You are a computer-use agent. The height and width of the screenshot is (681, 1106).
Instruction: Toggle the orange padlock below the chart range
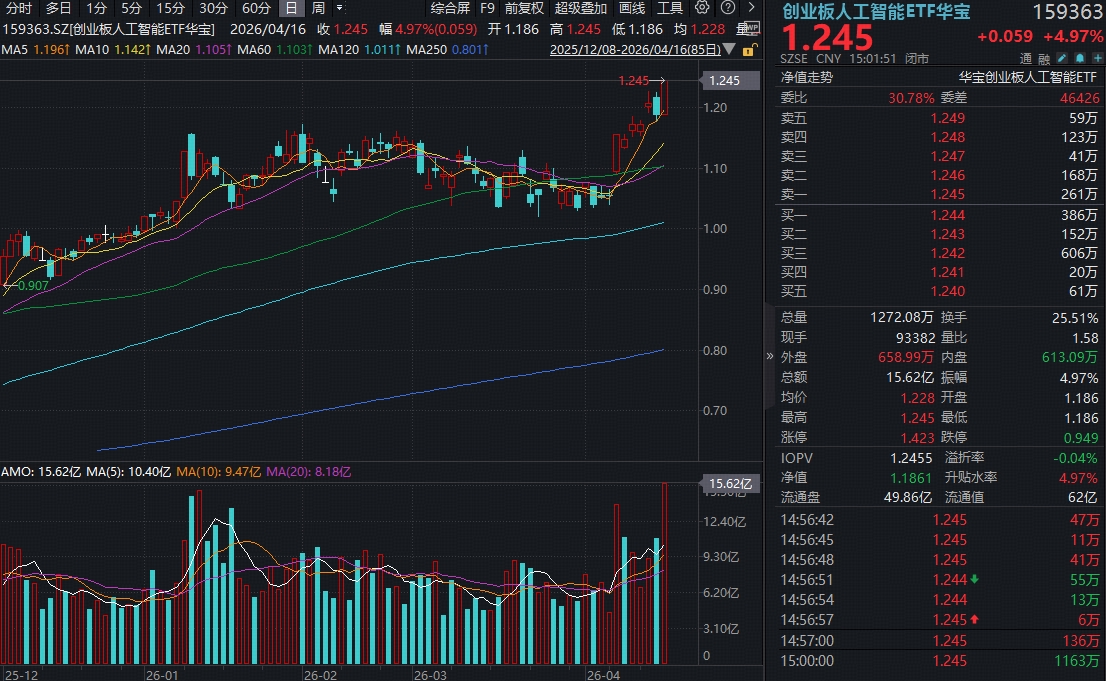[x=748, y=50]
